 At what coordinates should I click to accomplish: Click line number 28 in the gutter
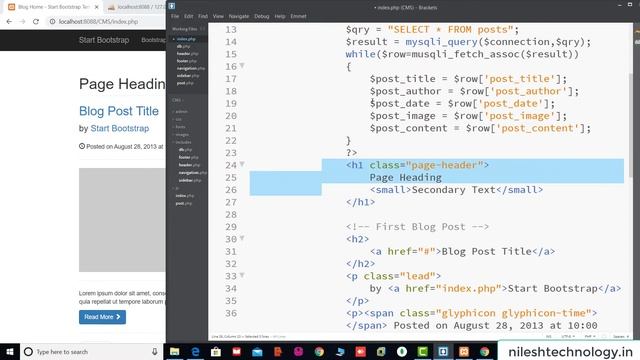pyautogui.click(x=231, y=215)
